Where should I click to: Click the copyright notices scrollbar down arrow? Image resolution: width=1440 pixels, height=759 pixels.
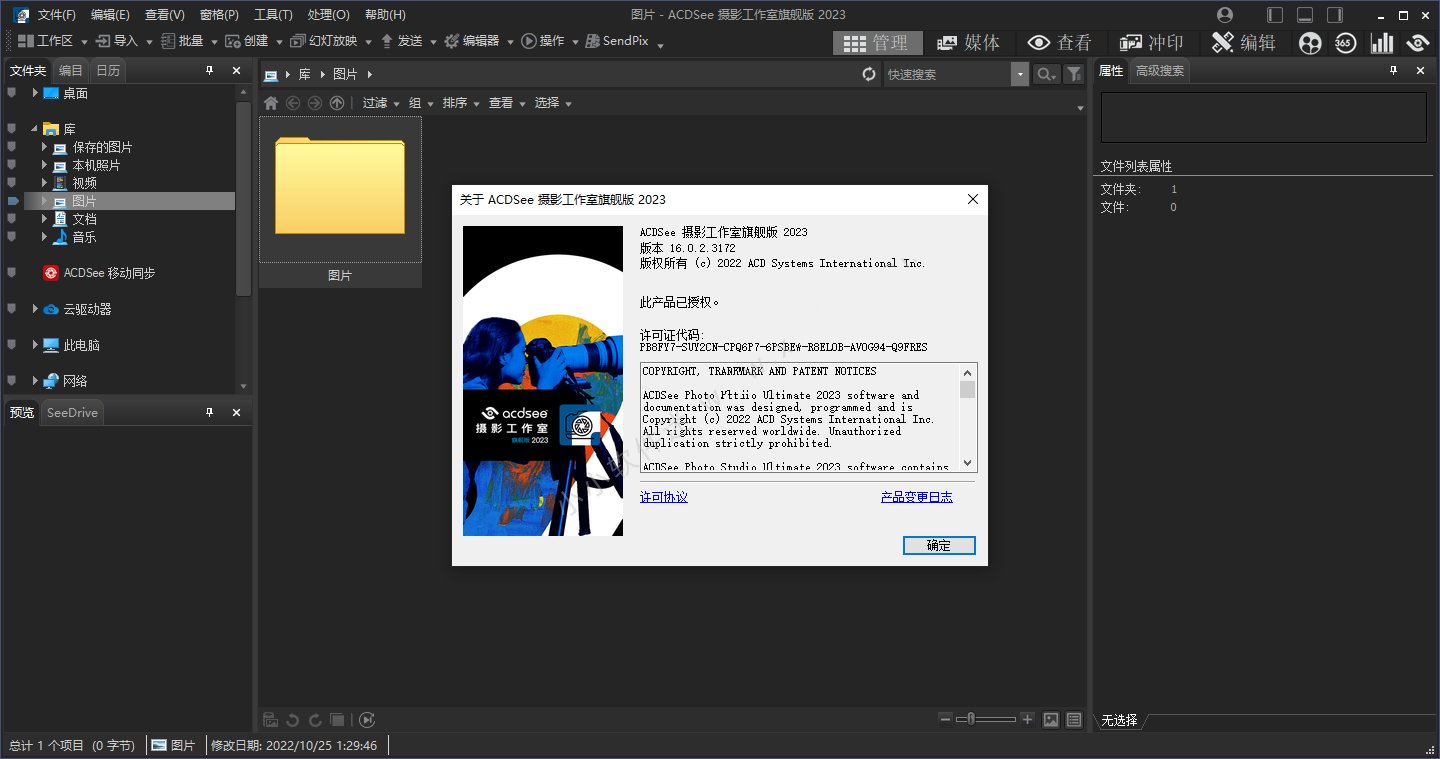pos(967,463)
